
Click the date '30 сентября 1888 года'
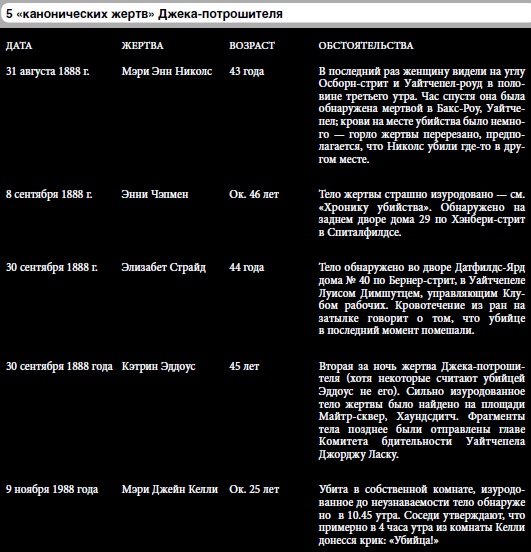[59, 366]
